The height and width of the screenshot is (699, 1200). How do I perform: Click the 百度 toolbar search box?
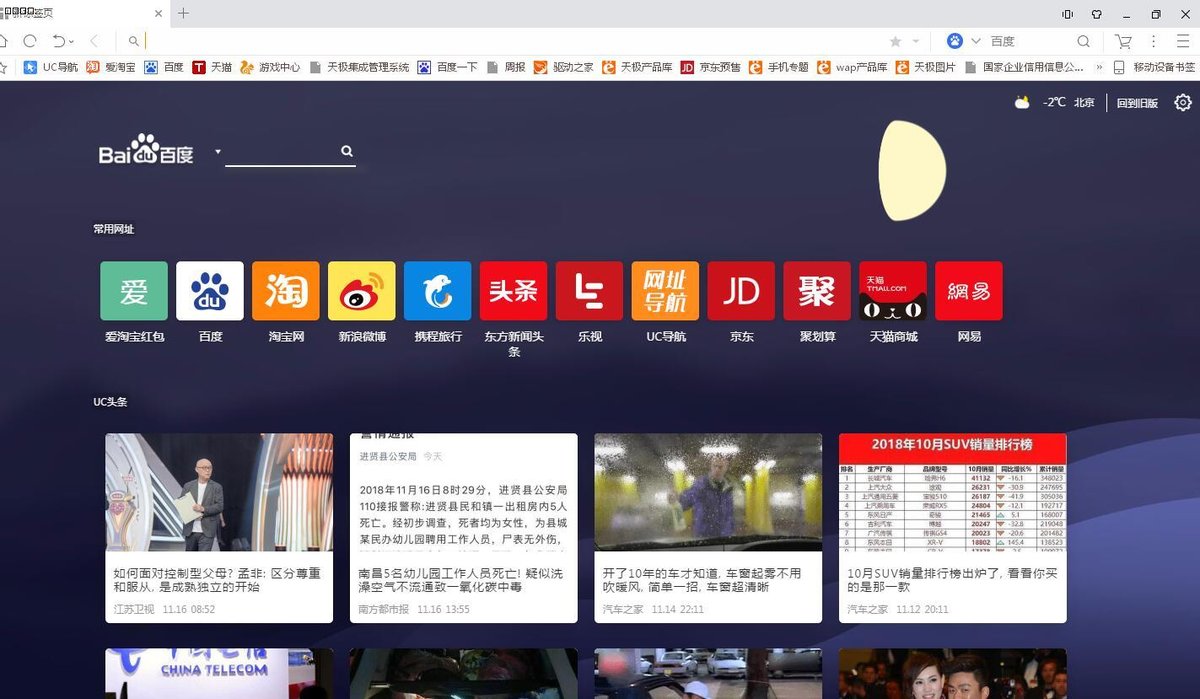pos(1030,41)
